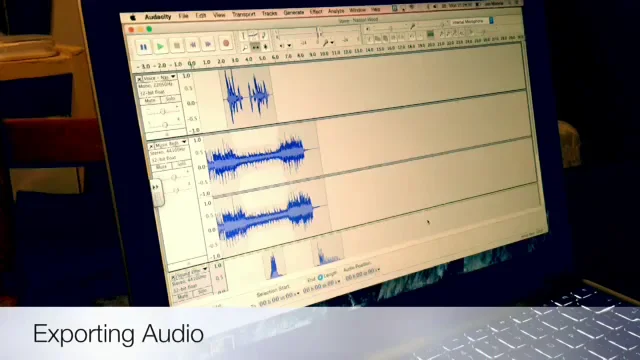
Task: Click the 5.0 mark on timeline ruler
Action: (262, 58)
